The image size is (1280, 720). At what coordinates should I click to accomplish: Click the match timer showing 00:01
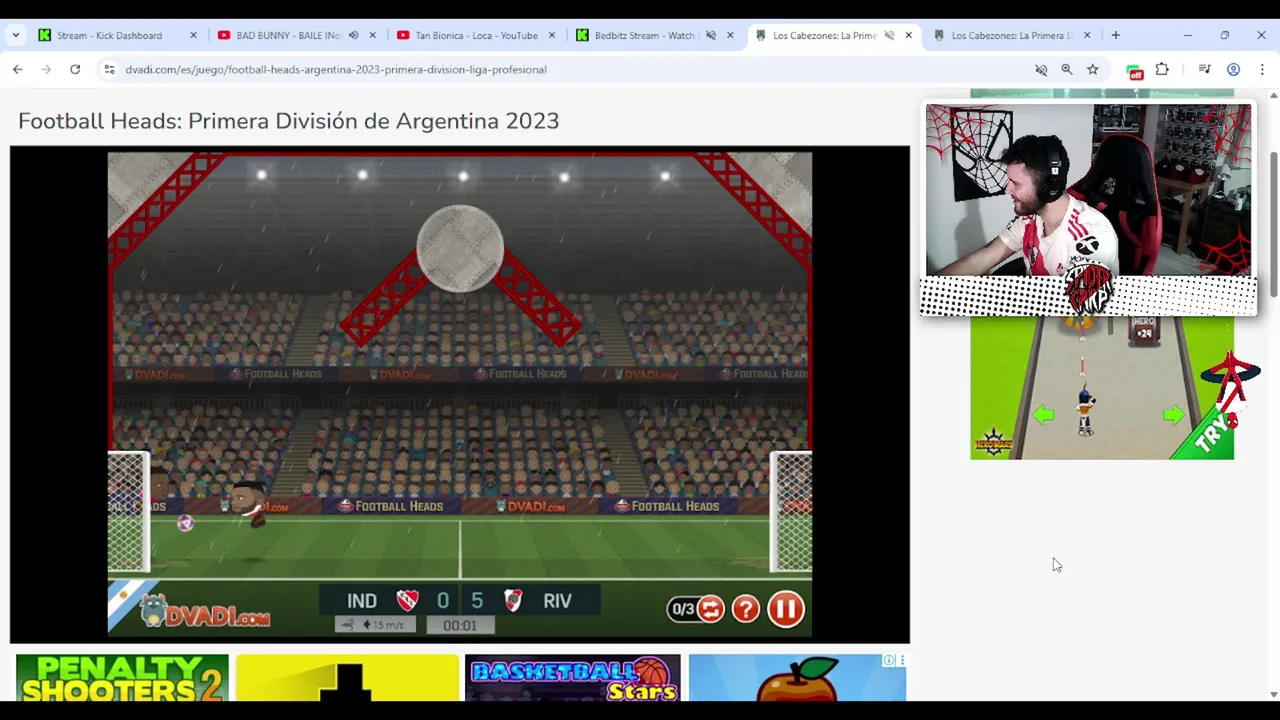(460, 625)
